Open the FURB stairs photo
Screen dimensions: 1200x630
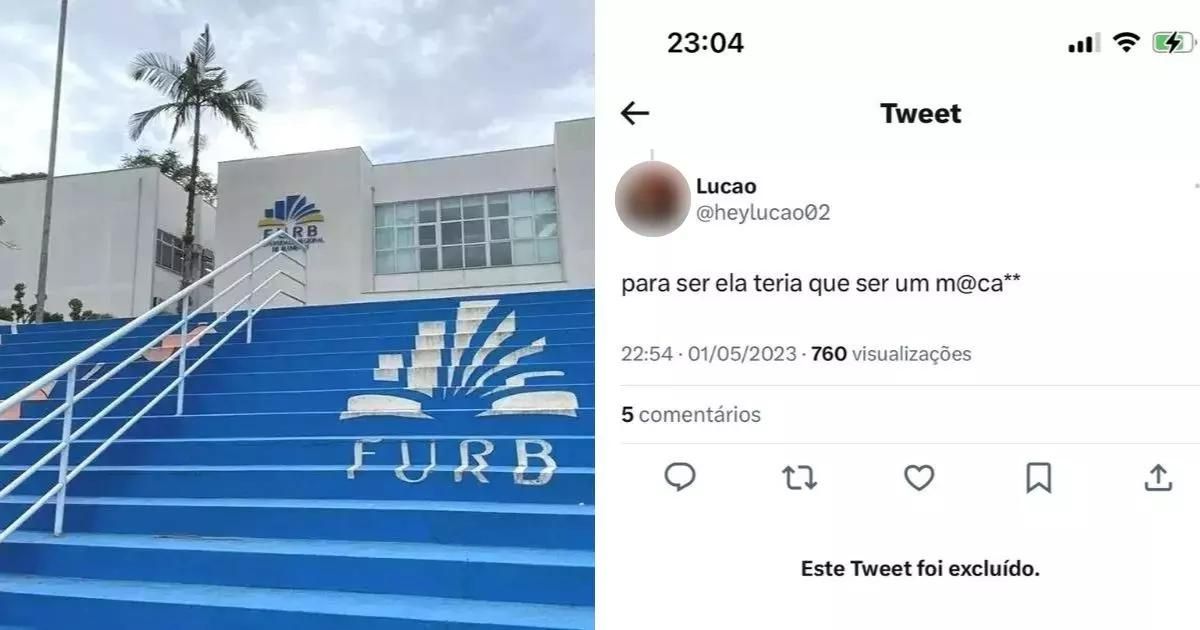pyautogui.click(x=297, y=315)
